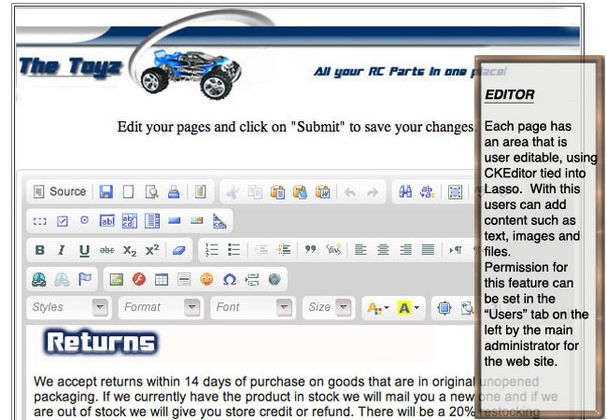This screenshot has width=607, height=420.
Task: Insert a table using the table icon
Action: 161,279
